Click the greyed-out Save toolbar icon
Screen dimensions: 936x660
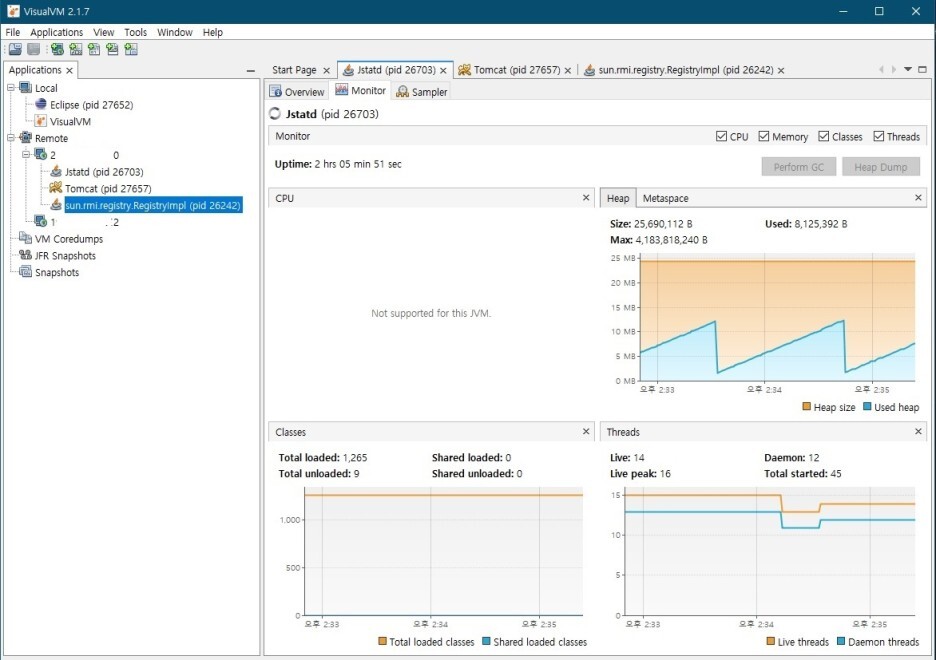click(33, 50)
